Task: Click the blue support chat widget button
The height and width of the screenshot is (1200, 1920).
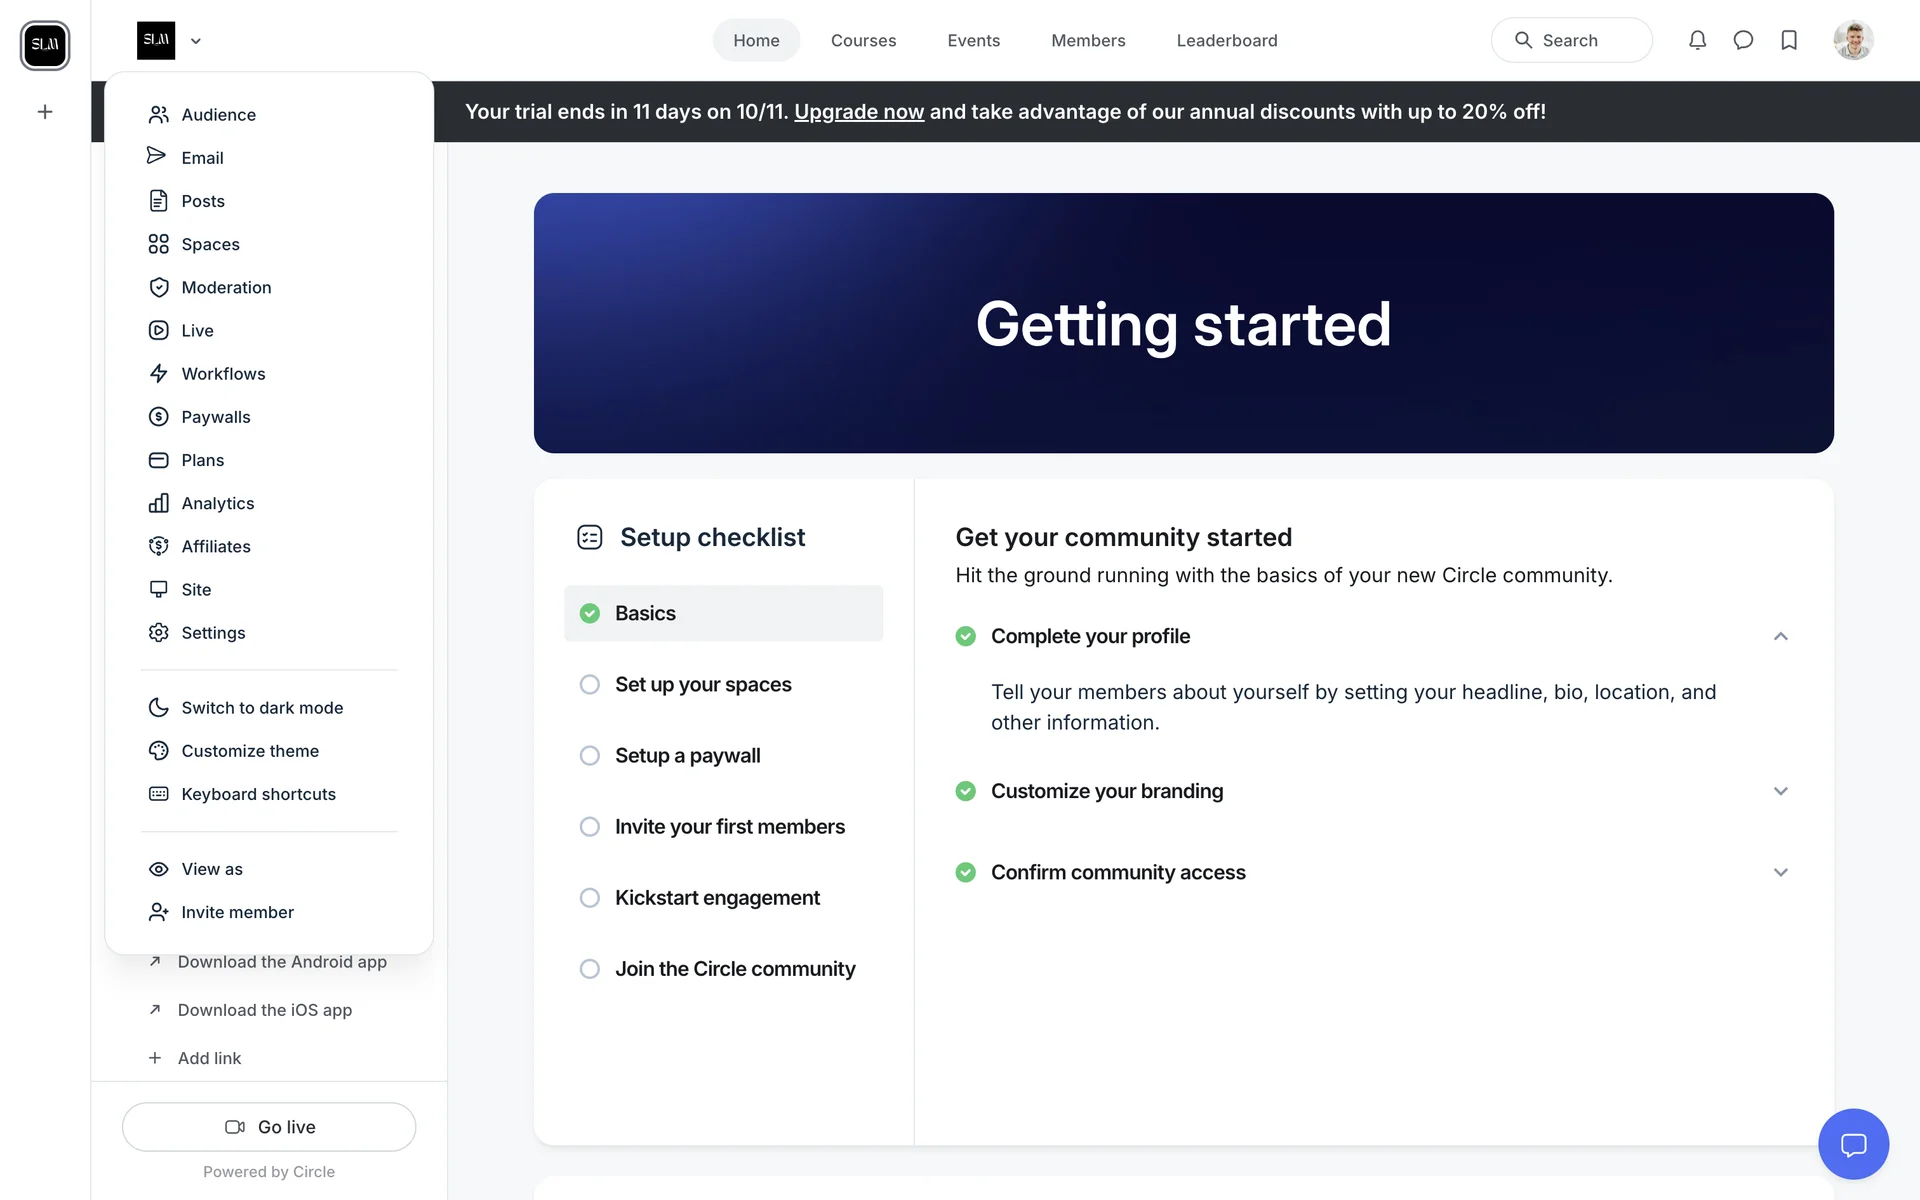Action: click(1853, 1144)
